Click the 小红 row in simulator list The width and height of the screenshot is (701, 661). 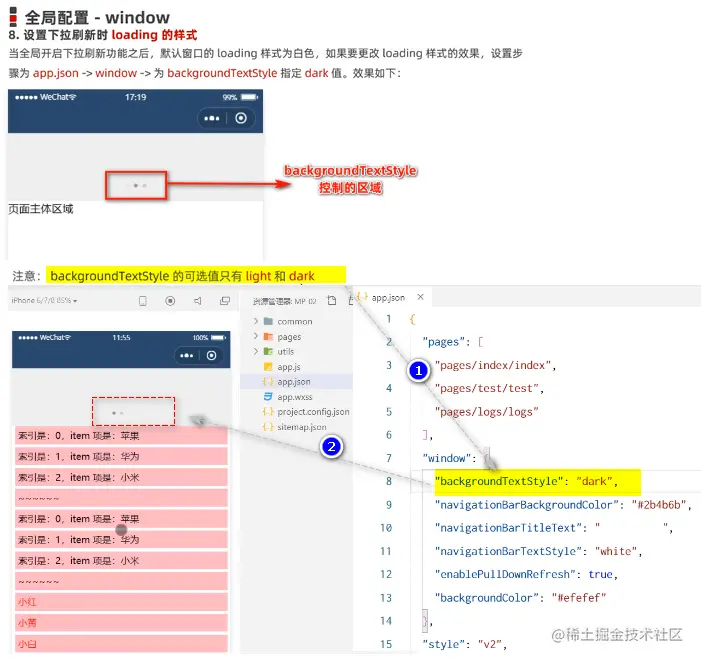coord(121,602)
